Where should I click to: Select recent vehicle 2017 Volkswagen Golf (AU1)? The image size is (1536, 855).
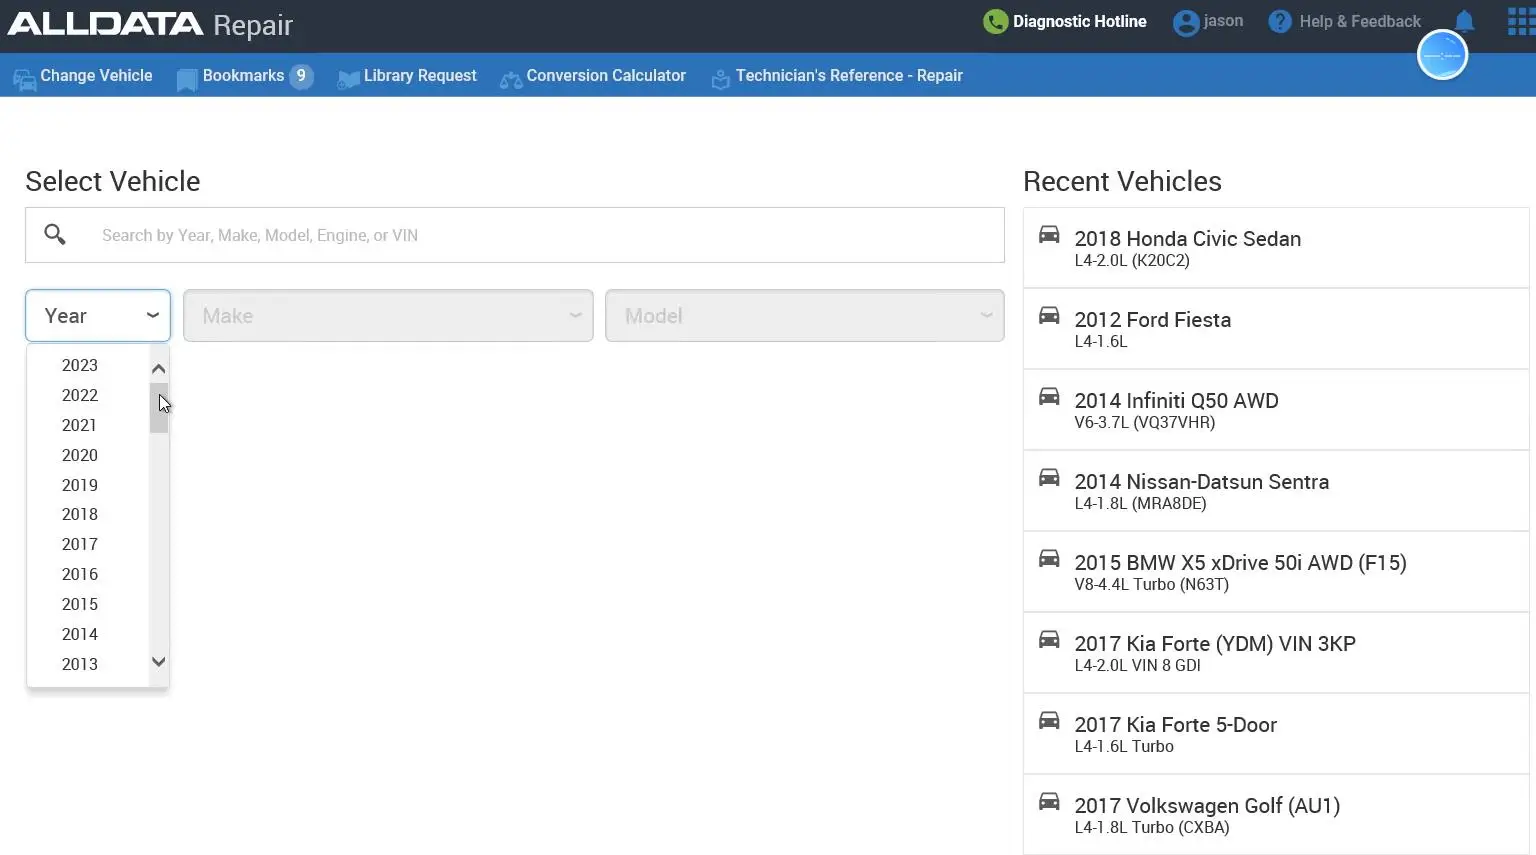click(x=1276, y=815)
